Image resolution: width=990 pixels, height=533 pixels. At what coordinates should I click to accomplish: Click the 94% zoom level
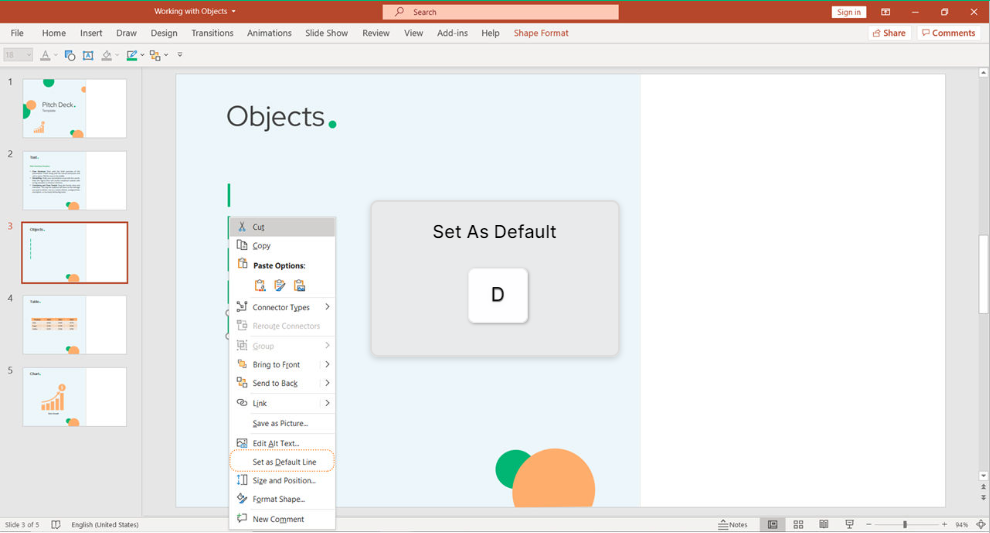click(x=962, y=525)
